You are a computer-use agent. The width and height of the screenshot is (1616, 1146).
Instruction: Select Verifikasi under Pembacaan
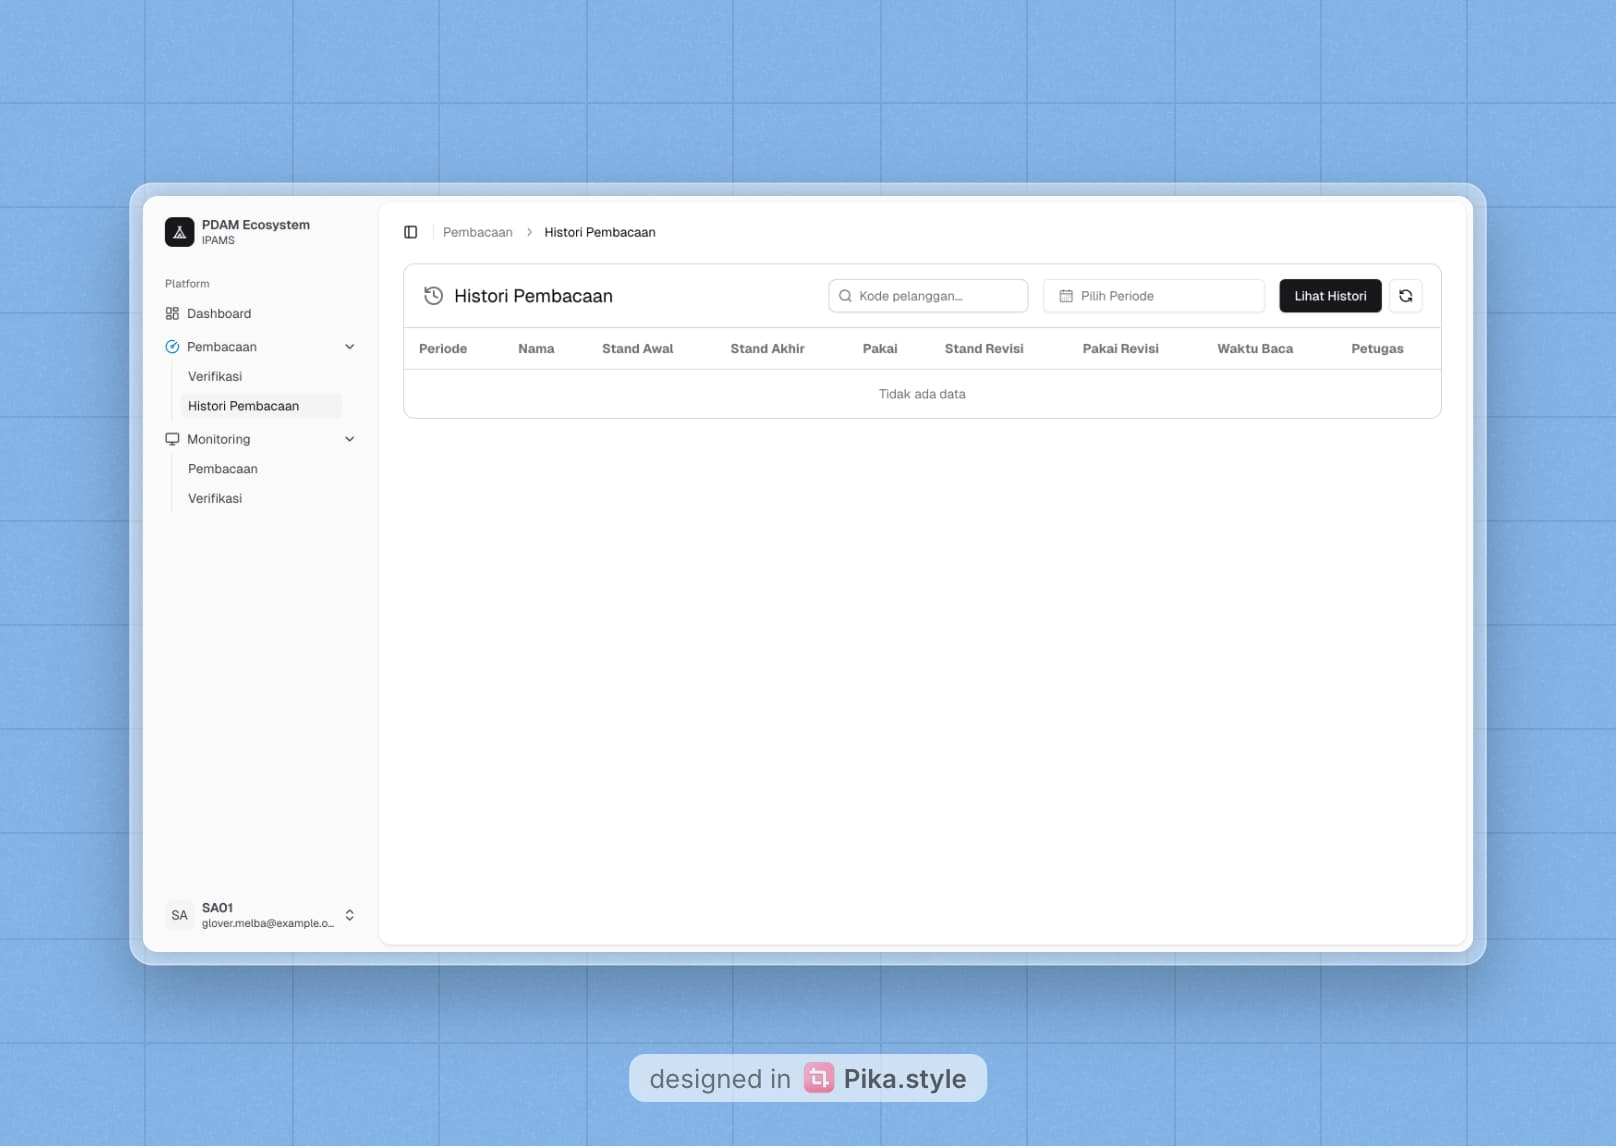pos(215,376)
